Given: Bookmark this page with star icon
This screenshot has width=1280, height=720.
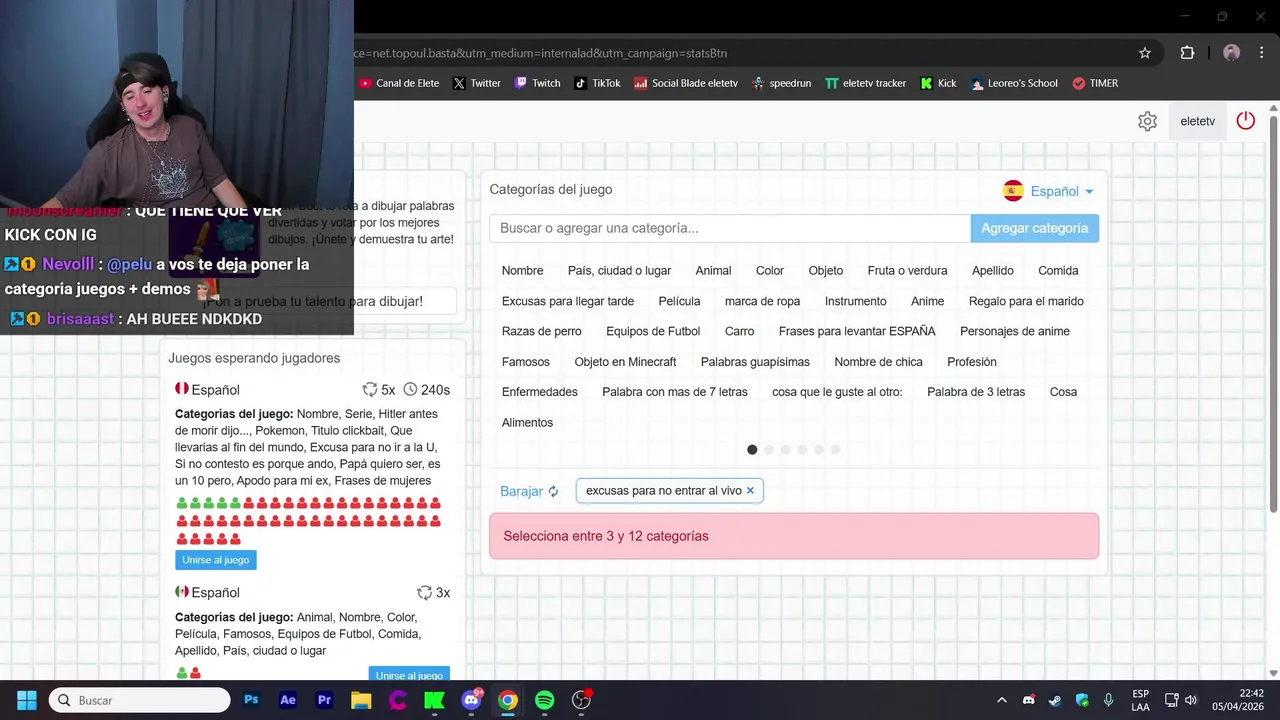Looking at the screenshot, I should pyautogui.click(x=1145, y=53).
